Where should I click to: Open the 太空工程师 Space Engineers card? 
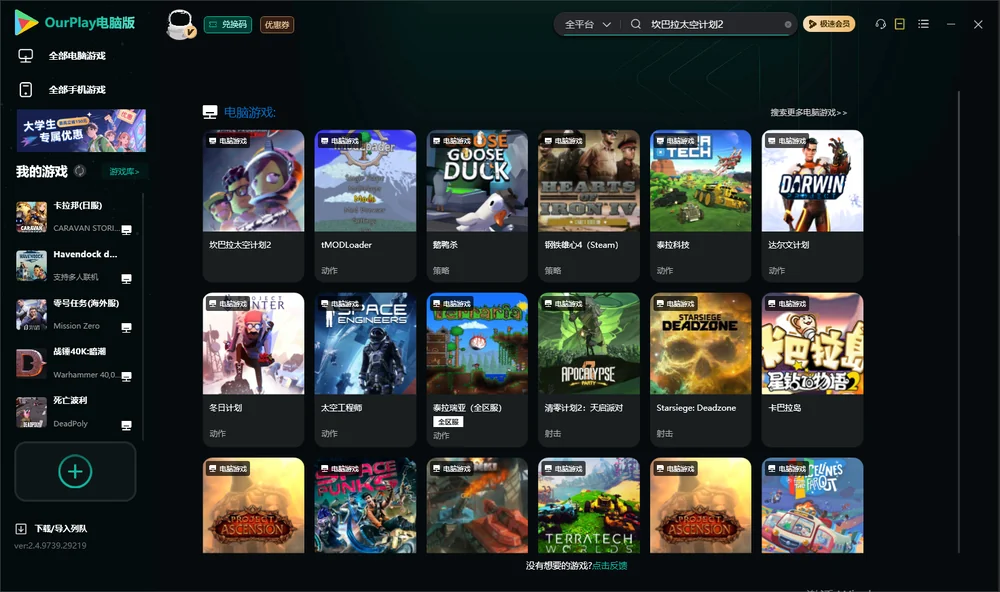(x=365, y=369)
